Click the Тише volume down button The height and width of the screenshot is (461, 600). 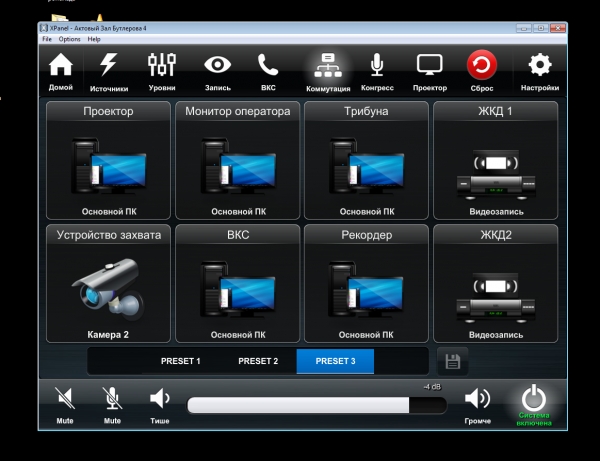tap(160, 403)
